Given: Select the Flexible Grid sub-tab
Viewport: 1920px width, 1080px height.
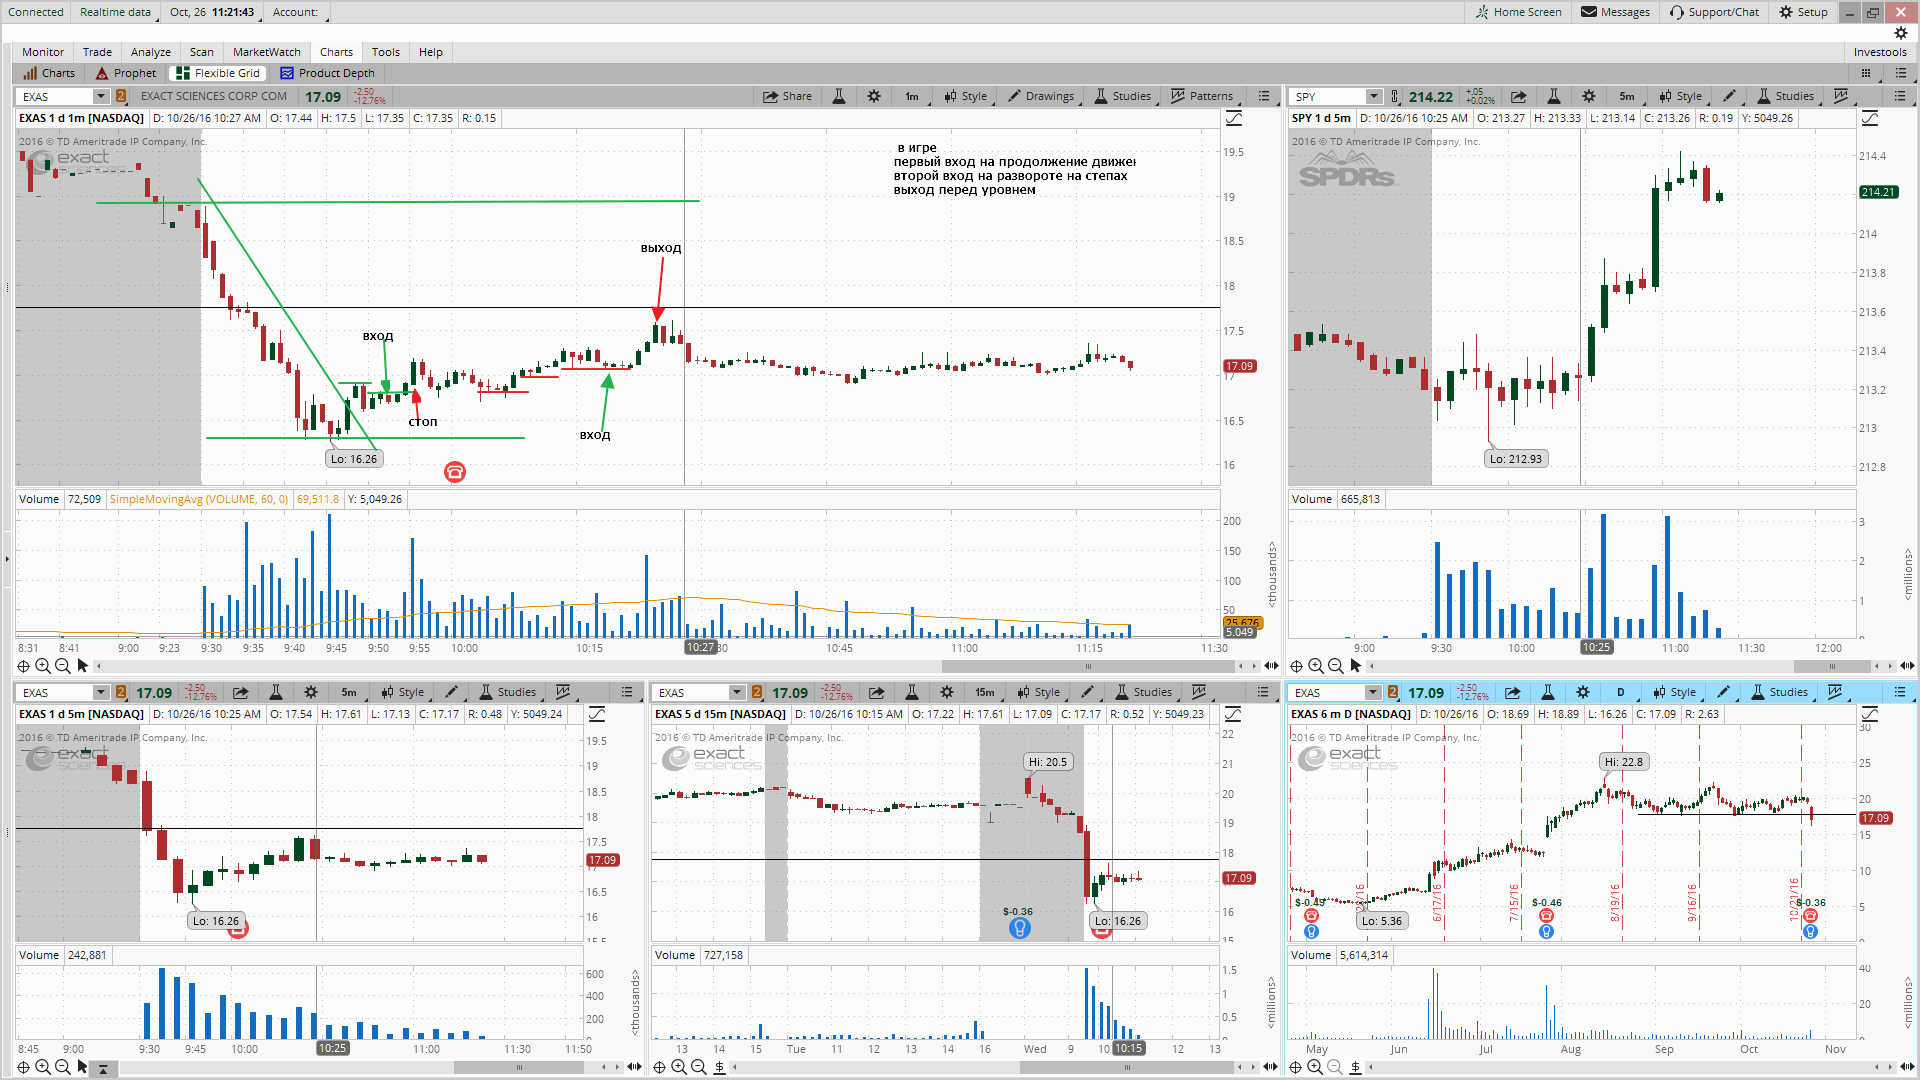Looking at the screenshot, I should click(x=218, y=73).
